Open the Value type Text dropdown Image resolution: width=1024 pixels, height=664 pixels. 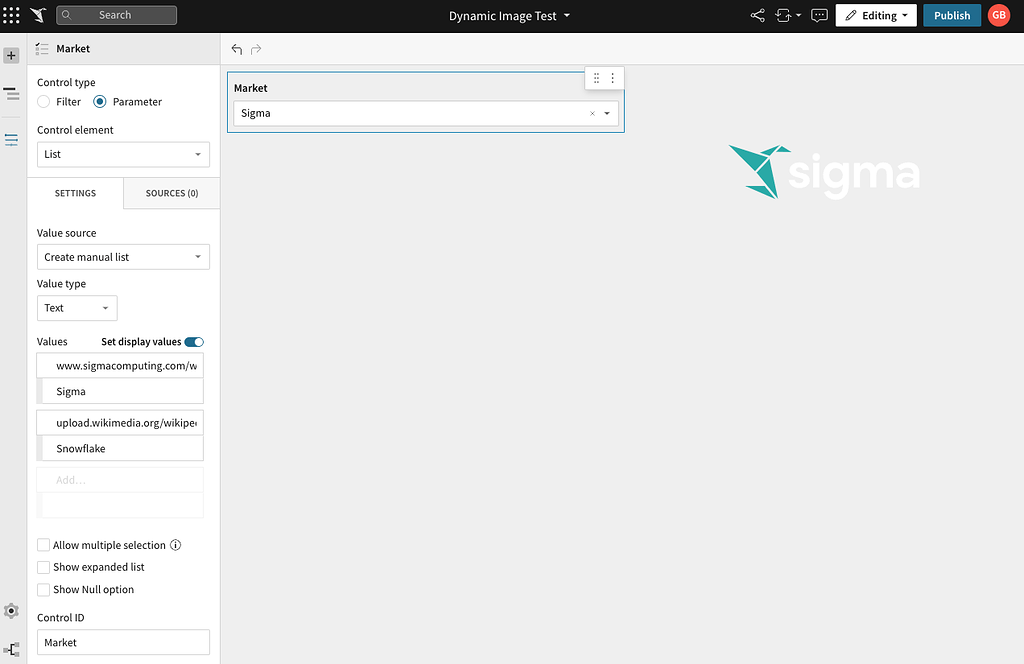coord(76,308)
